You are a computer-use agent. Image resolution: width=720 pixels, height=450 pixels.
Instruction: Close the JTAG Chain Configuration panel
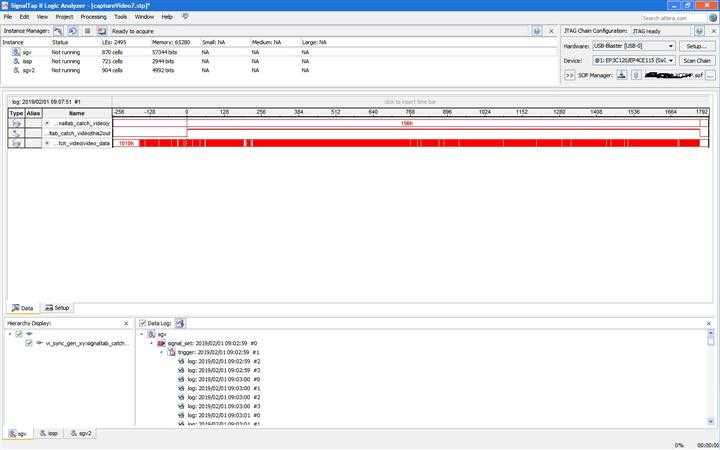pos(714,31)
